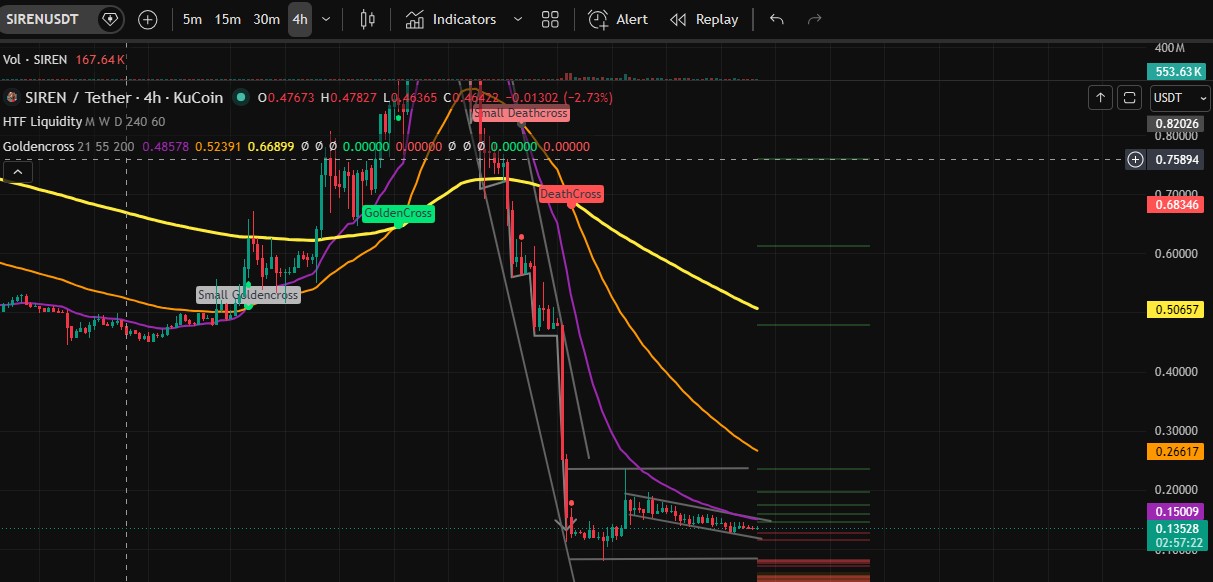Select the 4h timeframe
Screen dimensions: 1213x582
click(300, 19)
